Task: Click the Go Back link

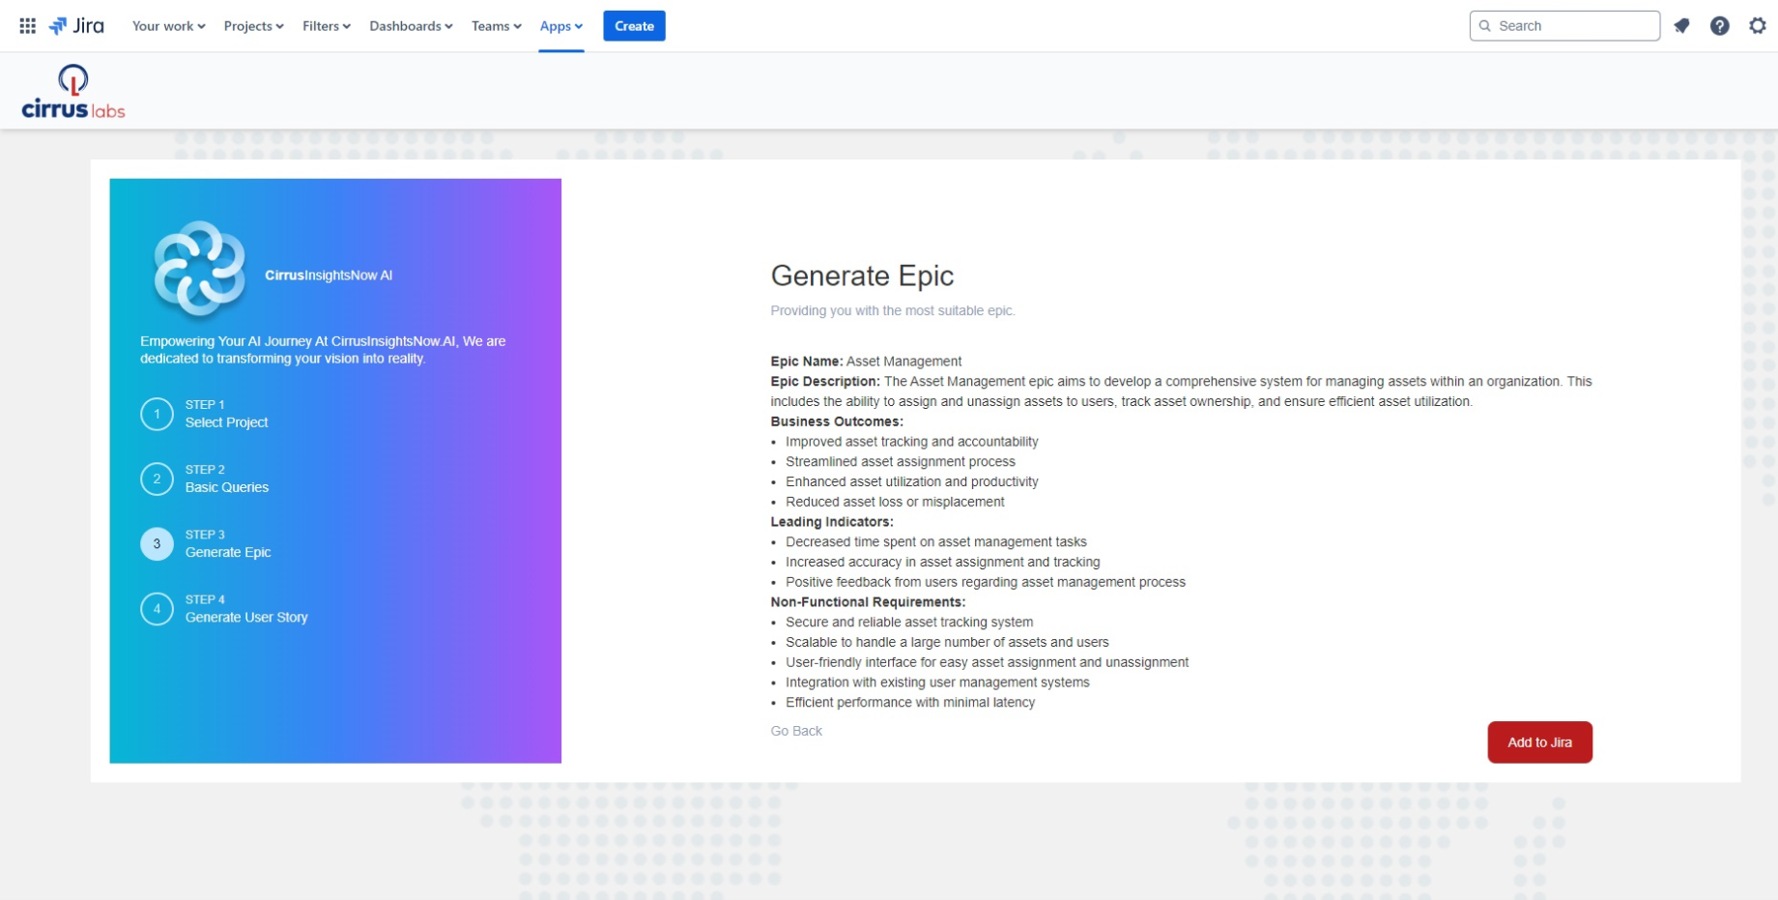Action: pyautogui.click(x=796, y=731)
